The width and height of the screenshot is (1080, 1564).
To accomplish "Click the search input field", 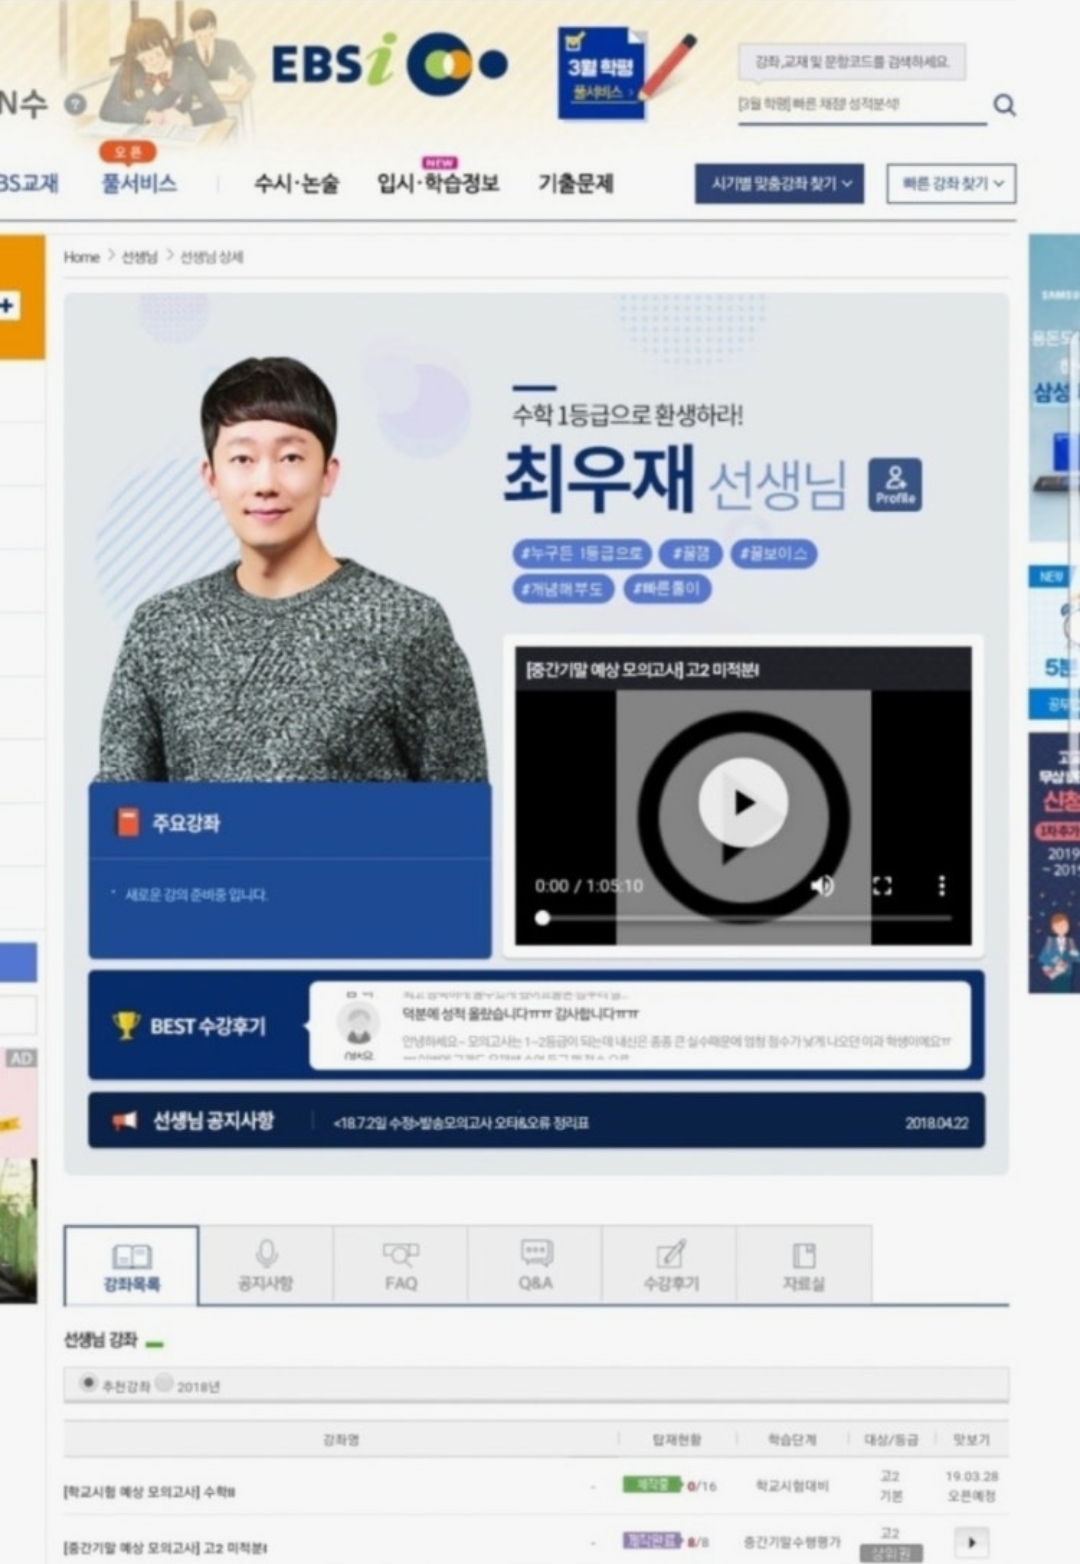I will tap(860, 104).
